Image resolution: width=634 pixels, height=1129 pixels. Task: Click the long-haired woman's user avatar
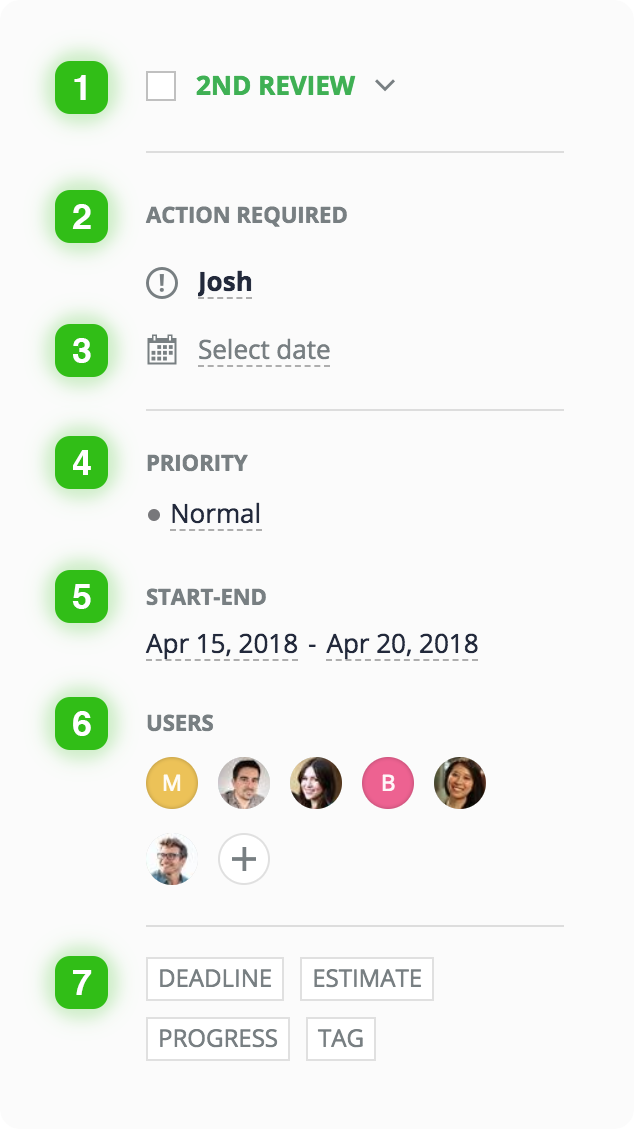pos(316,783)
